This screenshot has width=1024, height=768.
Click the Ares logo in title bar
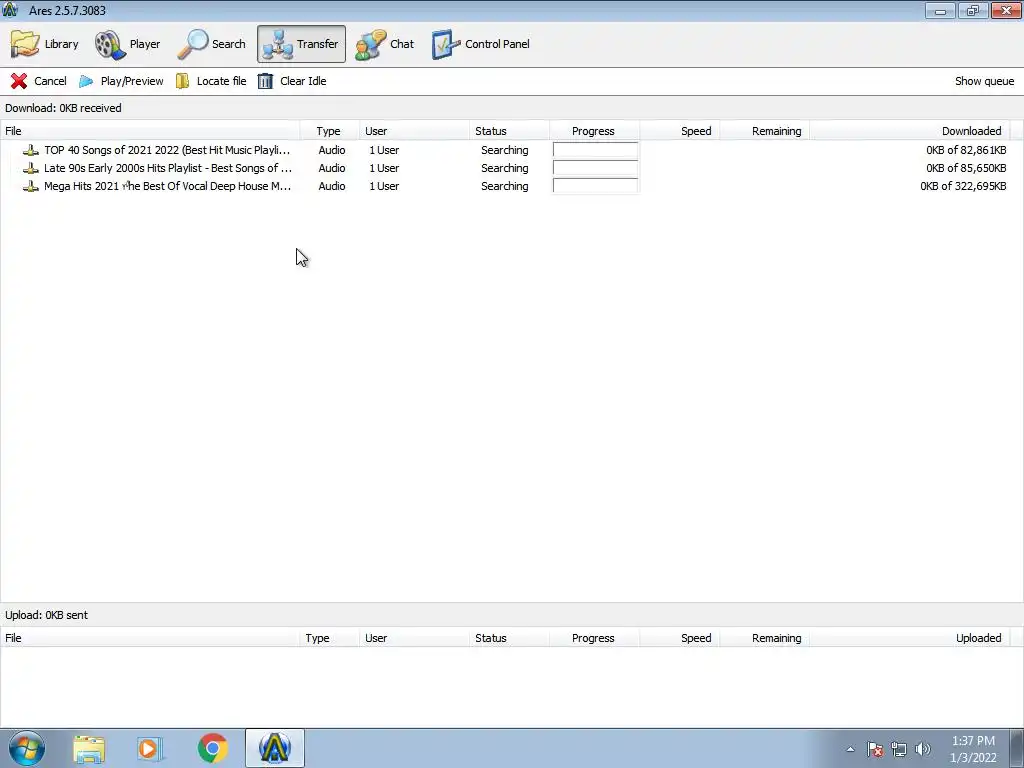coord(10,10)
